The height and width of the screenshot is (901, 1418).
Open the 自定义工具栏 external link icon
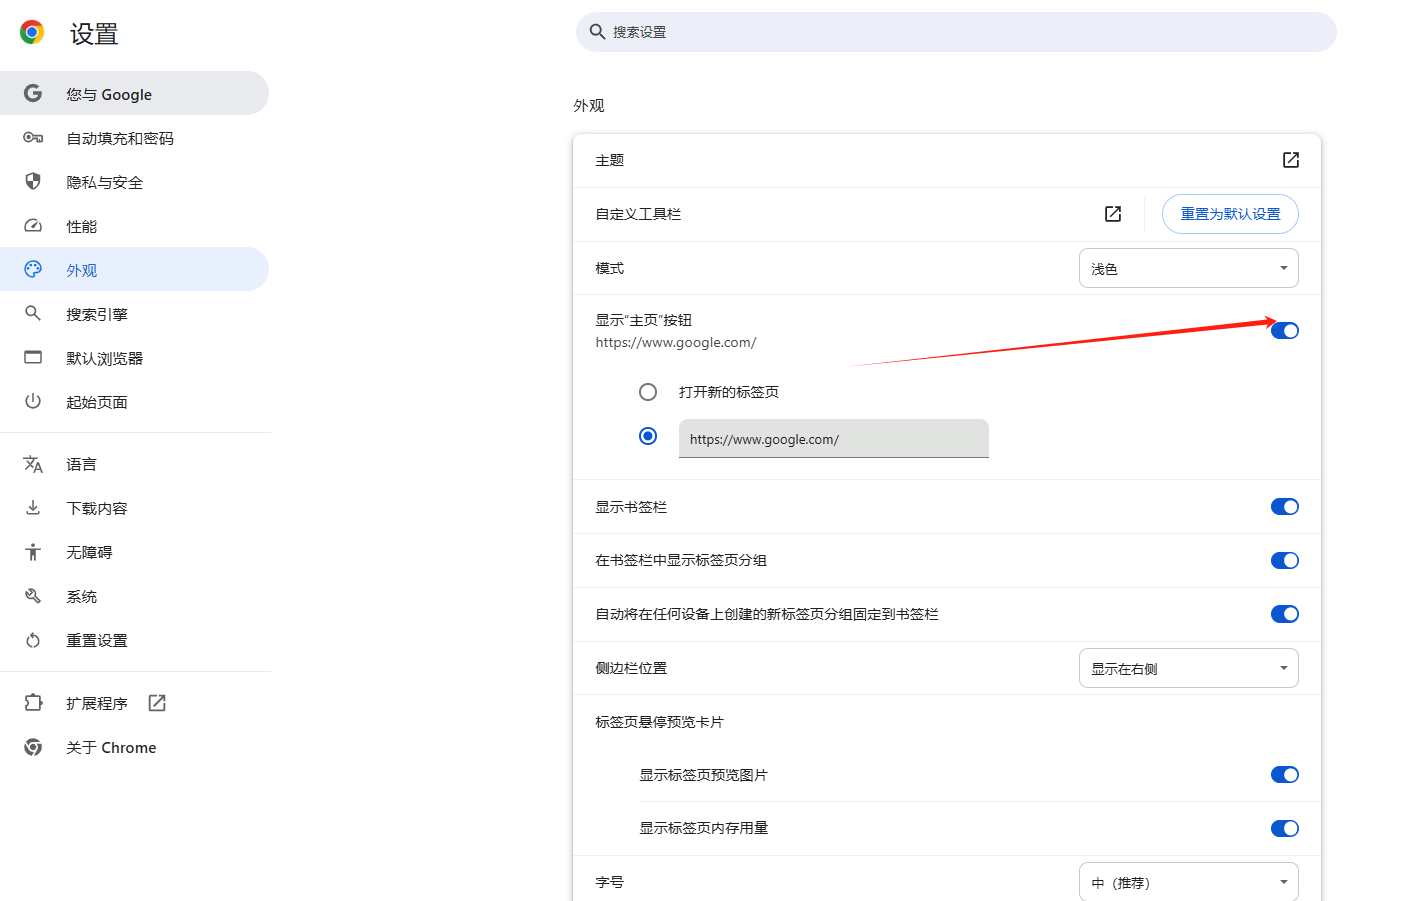pyautogui.click(x=1113, y=214)
